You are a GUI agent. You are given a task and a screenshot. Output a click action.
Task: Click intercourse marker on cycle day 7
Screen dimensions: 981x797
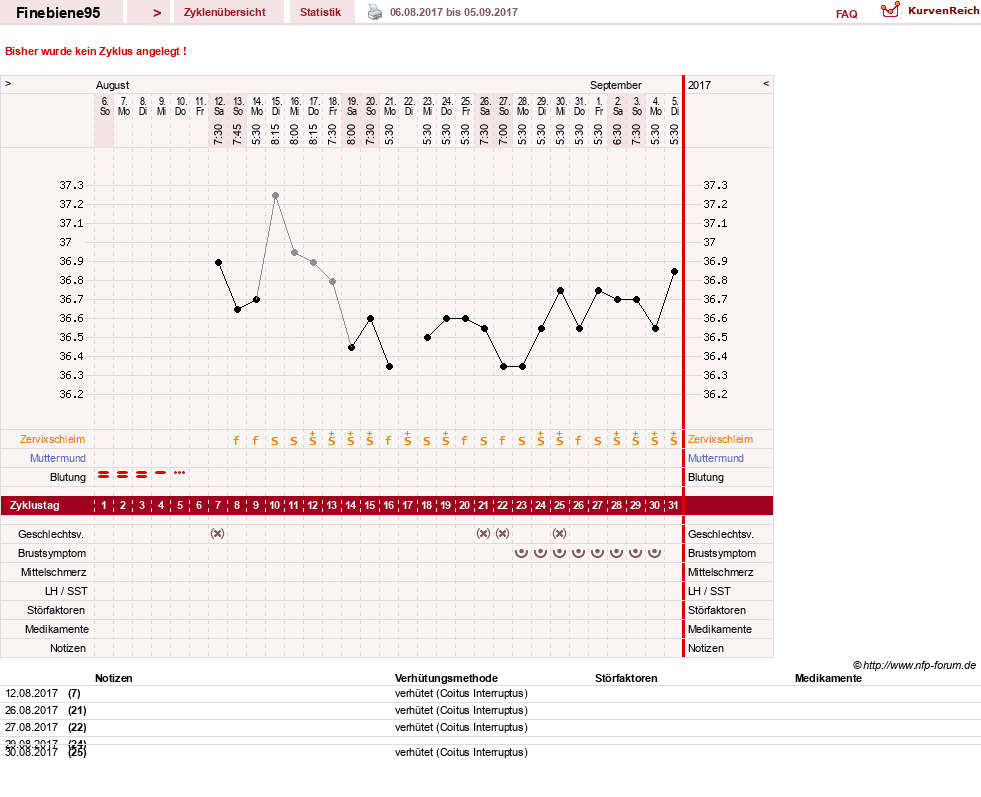[x=218, y=534]
